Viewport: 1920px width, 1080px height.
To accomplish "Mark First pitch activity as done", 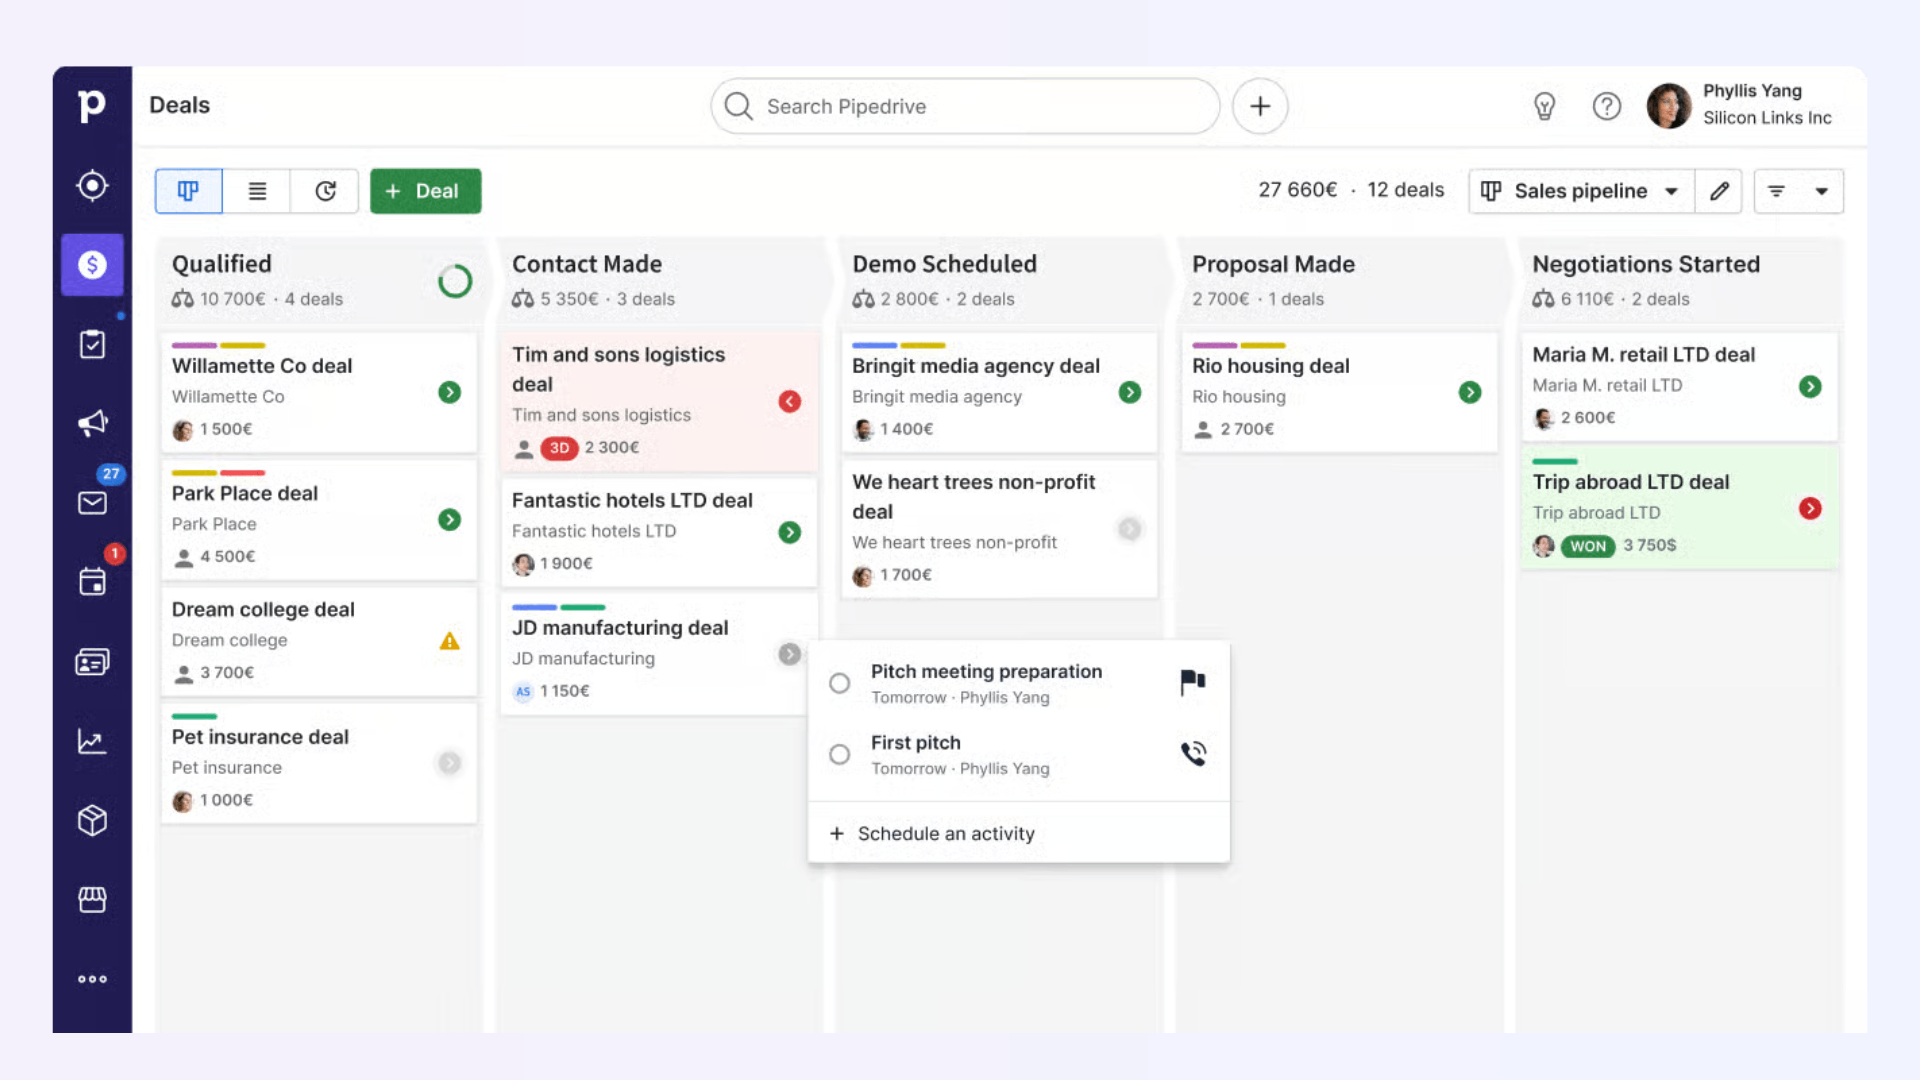I will 839,754.
